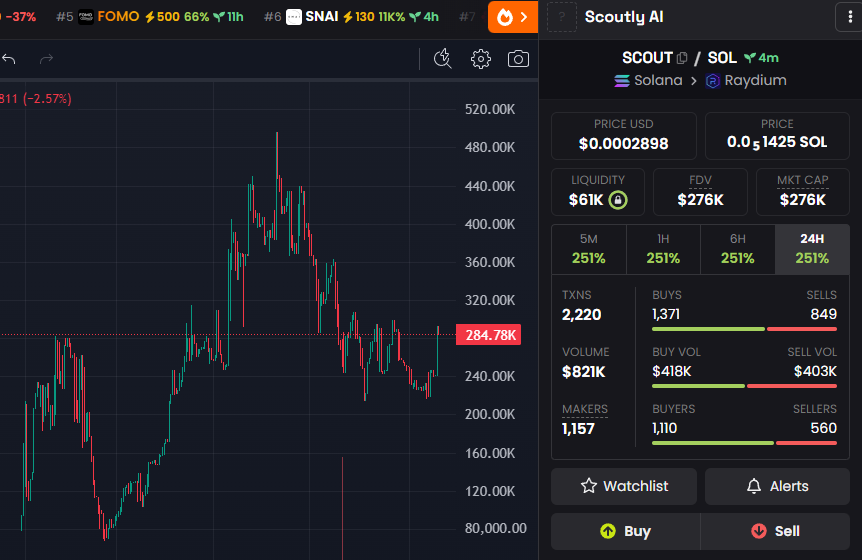Click the BUYERS 1,110 value
The image size is (862, 560).
click(665, 428)
